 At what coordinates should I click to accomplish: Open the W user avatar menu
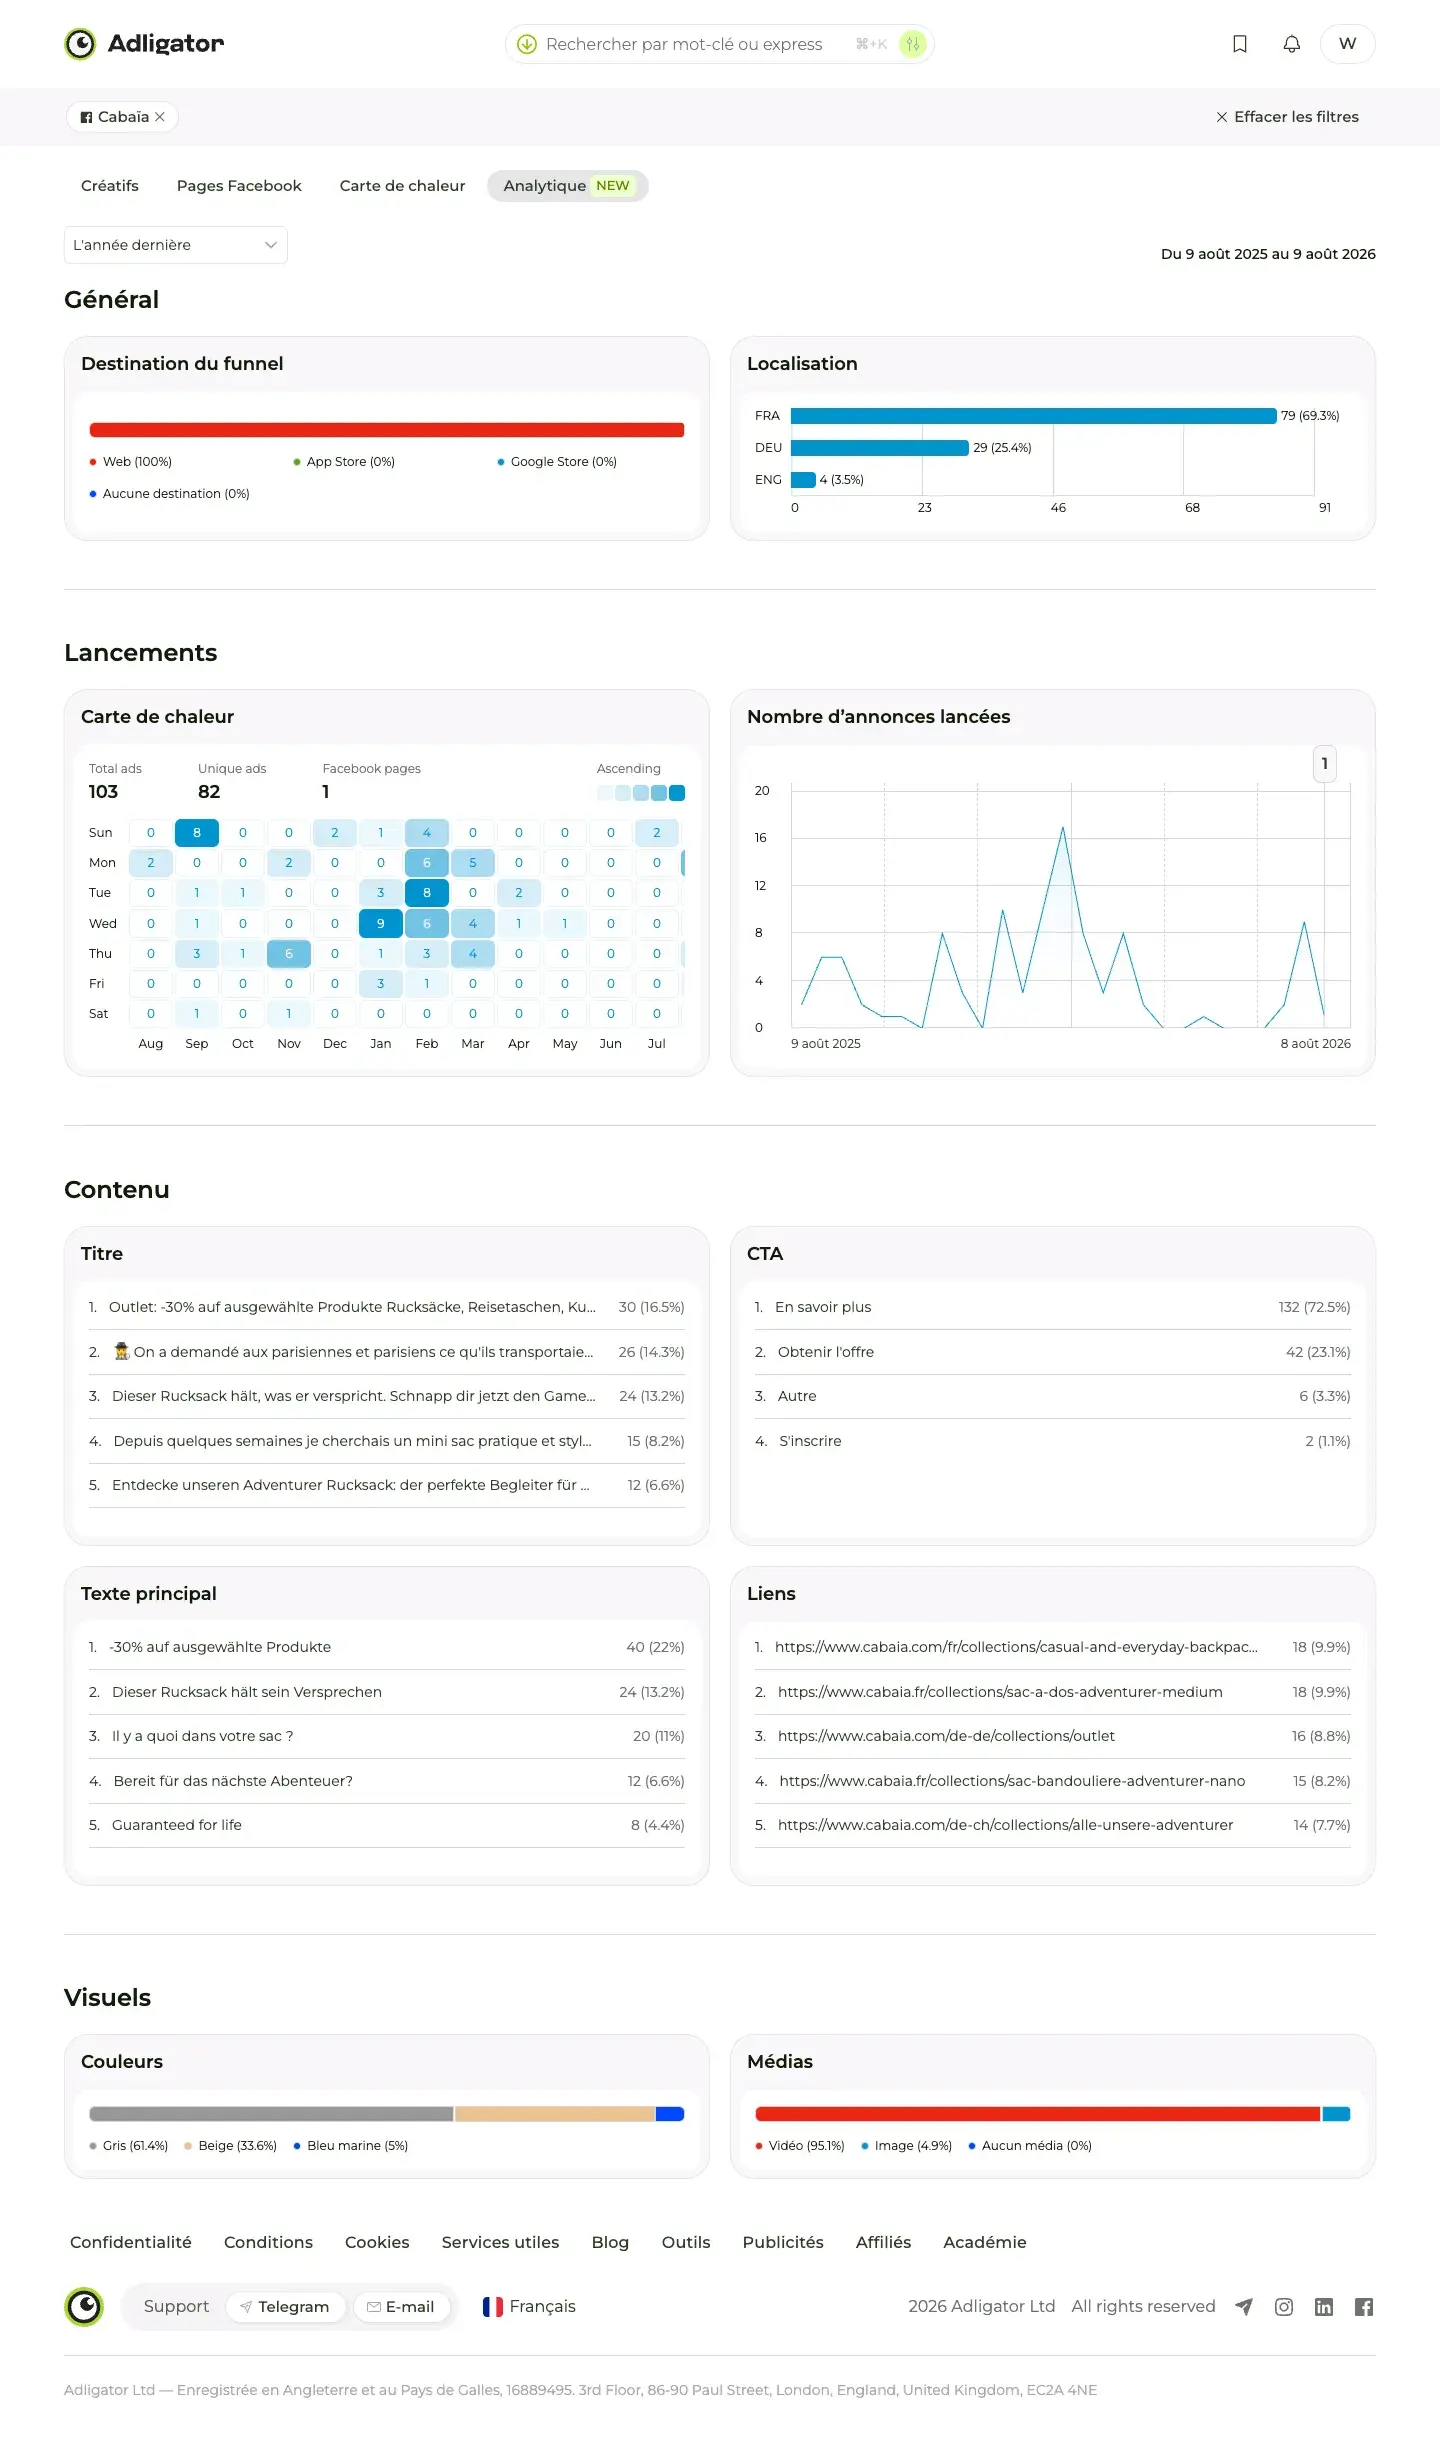[x=1348, y=44]
